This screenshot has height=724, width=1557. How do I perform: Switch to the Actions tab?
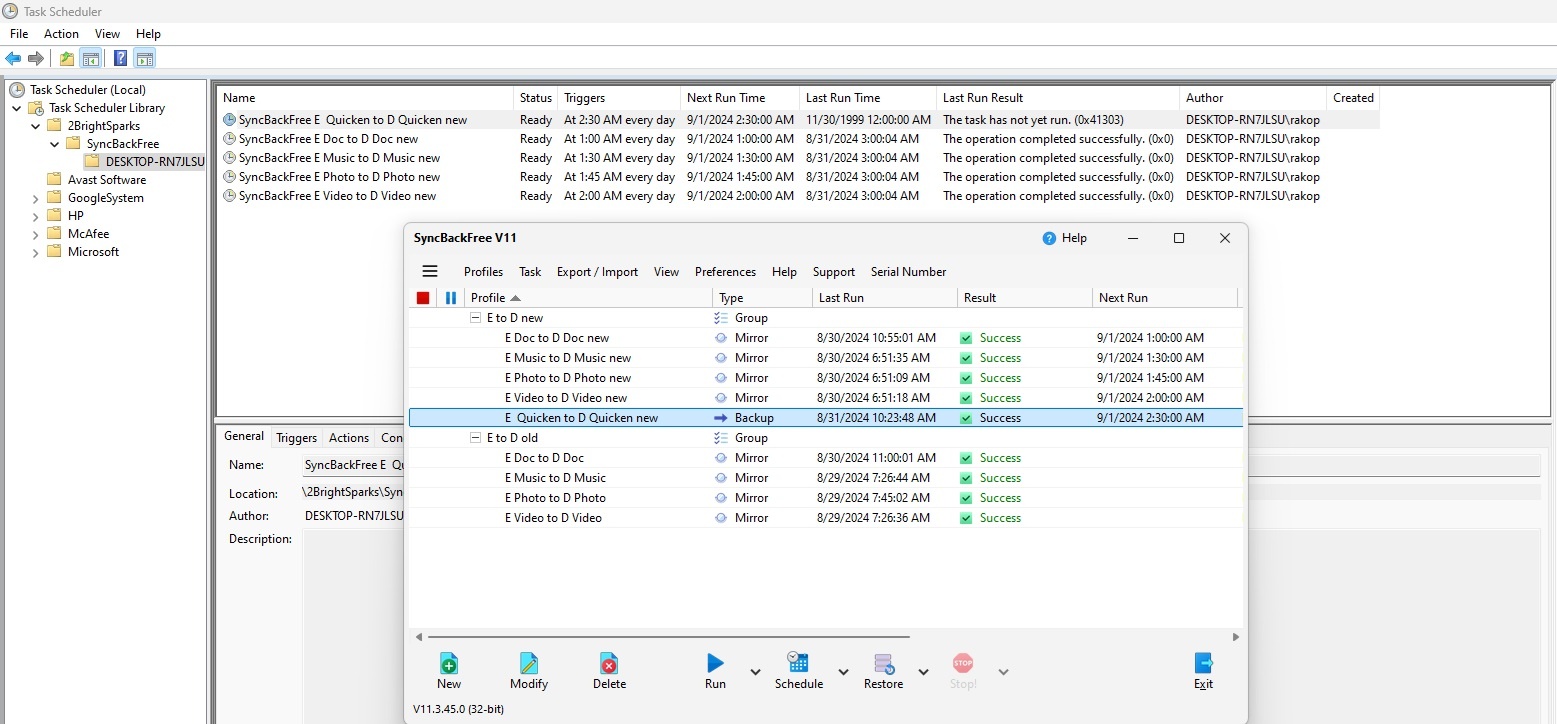point(349,438)
